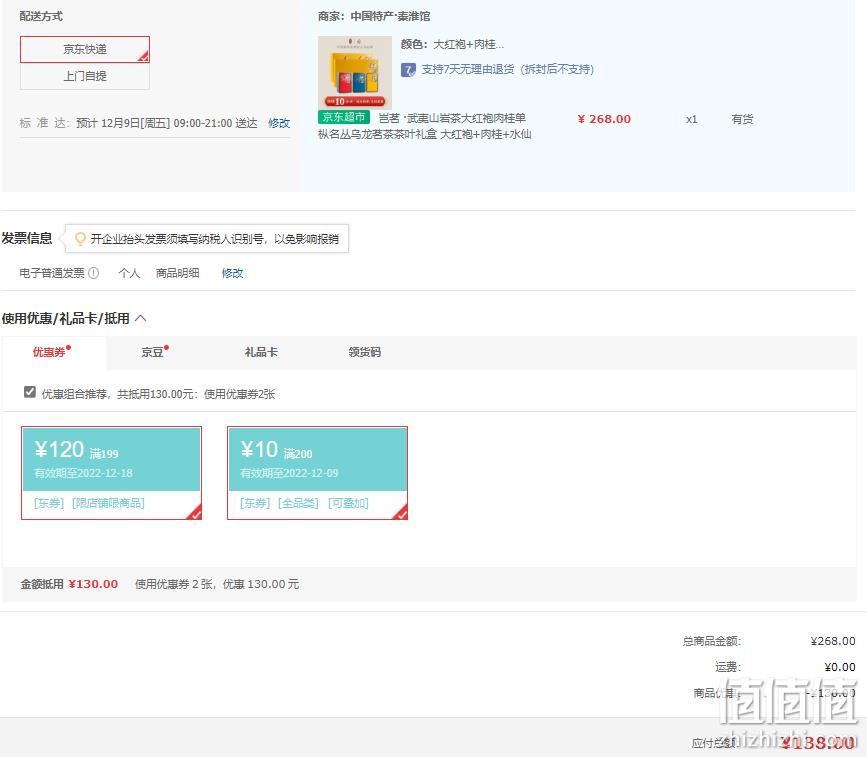Viewport: 867px width, 757px height.
Task: Uncheck 优惠组合推荐 checkbox
Action: click(30, 392)
